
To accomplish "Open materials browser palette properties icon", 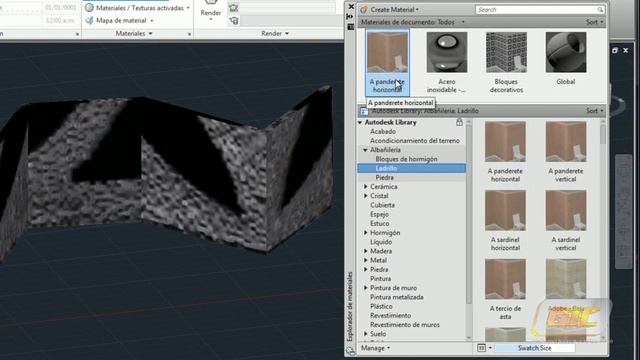I will click(350, 27).
